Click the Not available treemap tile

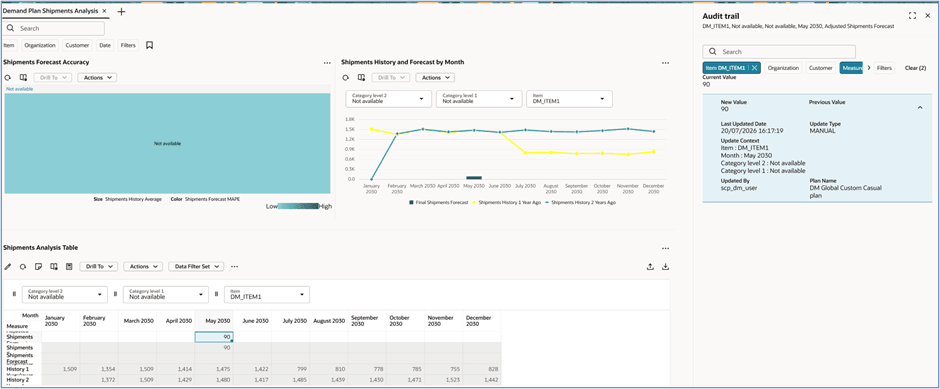tap(167, 143)
